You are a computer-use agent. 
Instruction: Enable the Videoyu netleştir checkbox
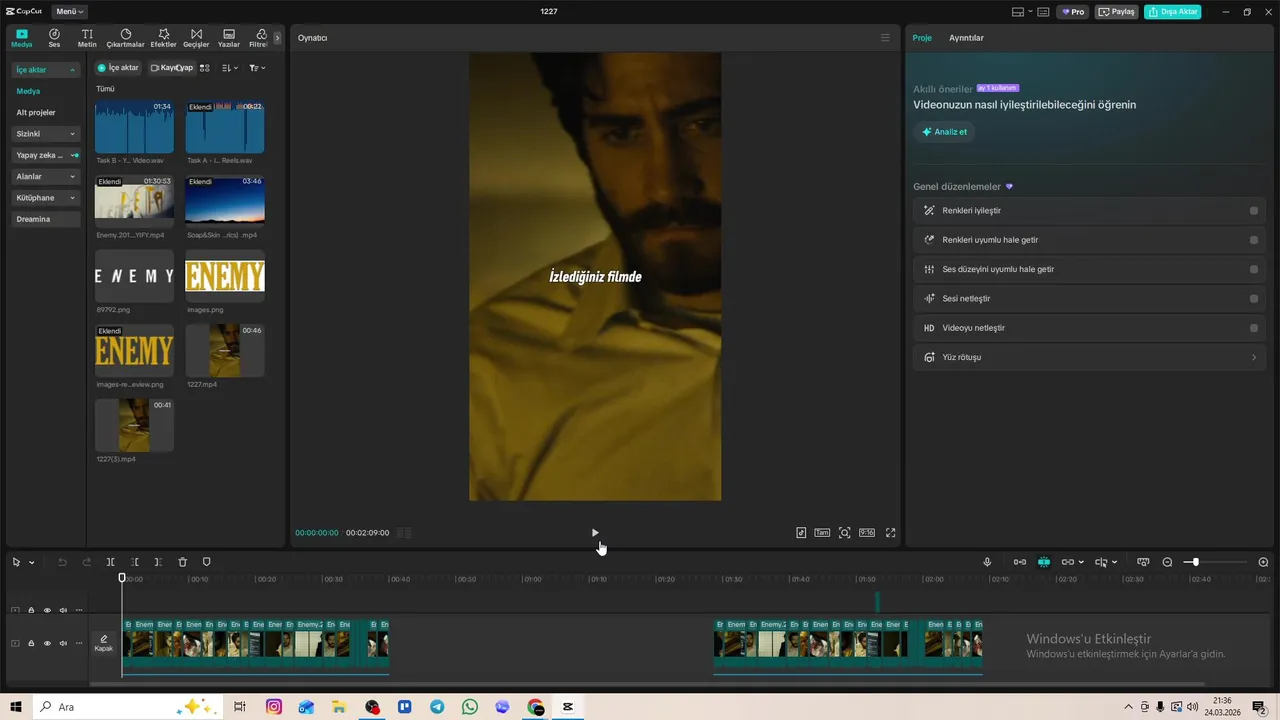point(1254,328)
